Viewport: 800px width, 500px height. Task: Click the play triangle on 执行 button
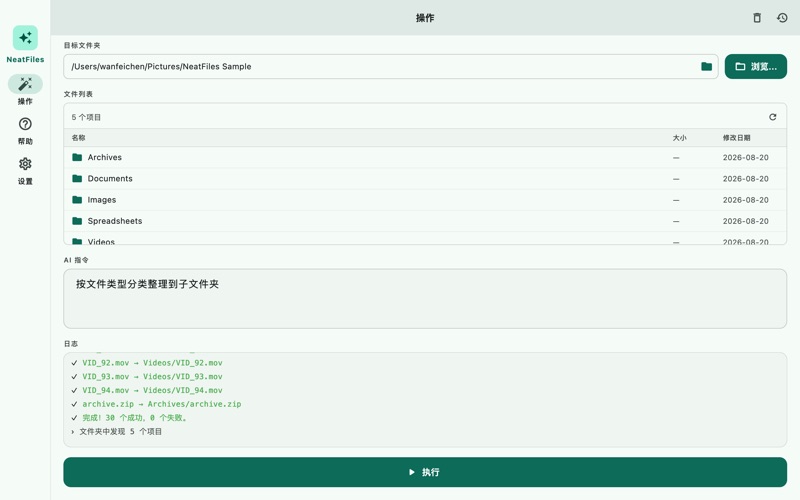click(x=412, y=472)
